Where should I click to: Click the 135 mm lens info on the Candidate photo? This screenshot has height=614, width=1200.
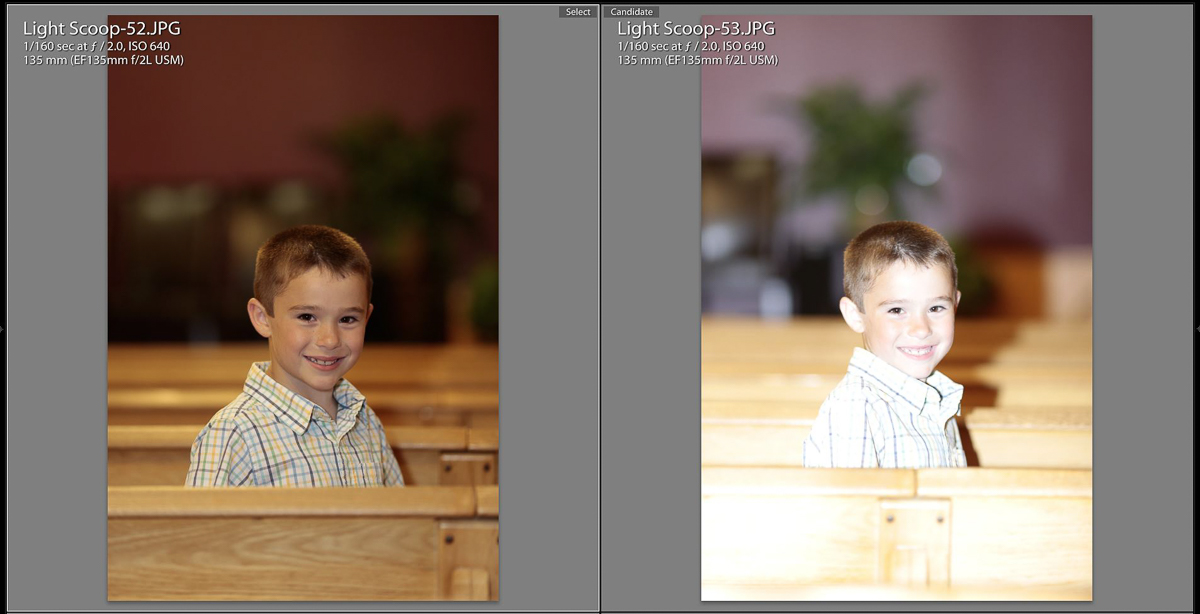[697, 60]
